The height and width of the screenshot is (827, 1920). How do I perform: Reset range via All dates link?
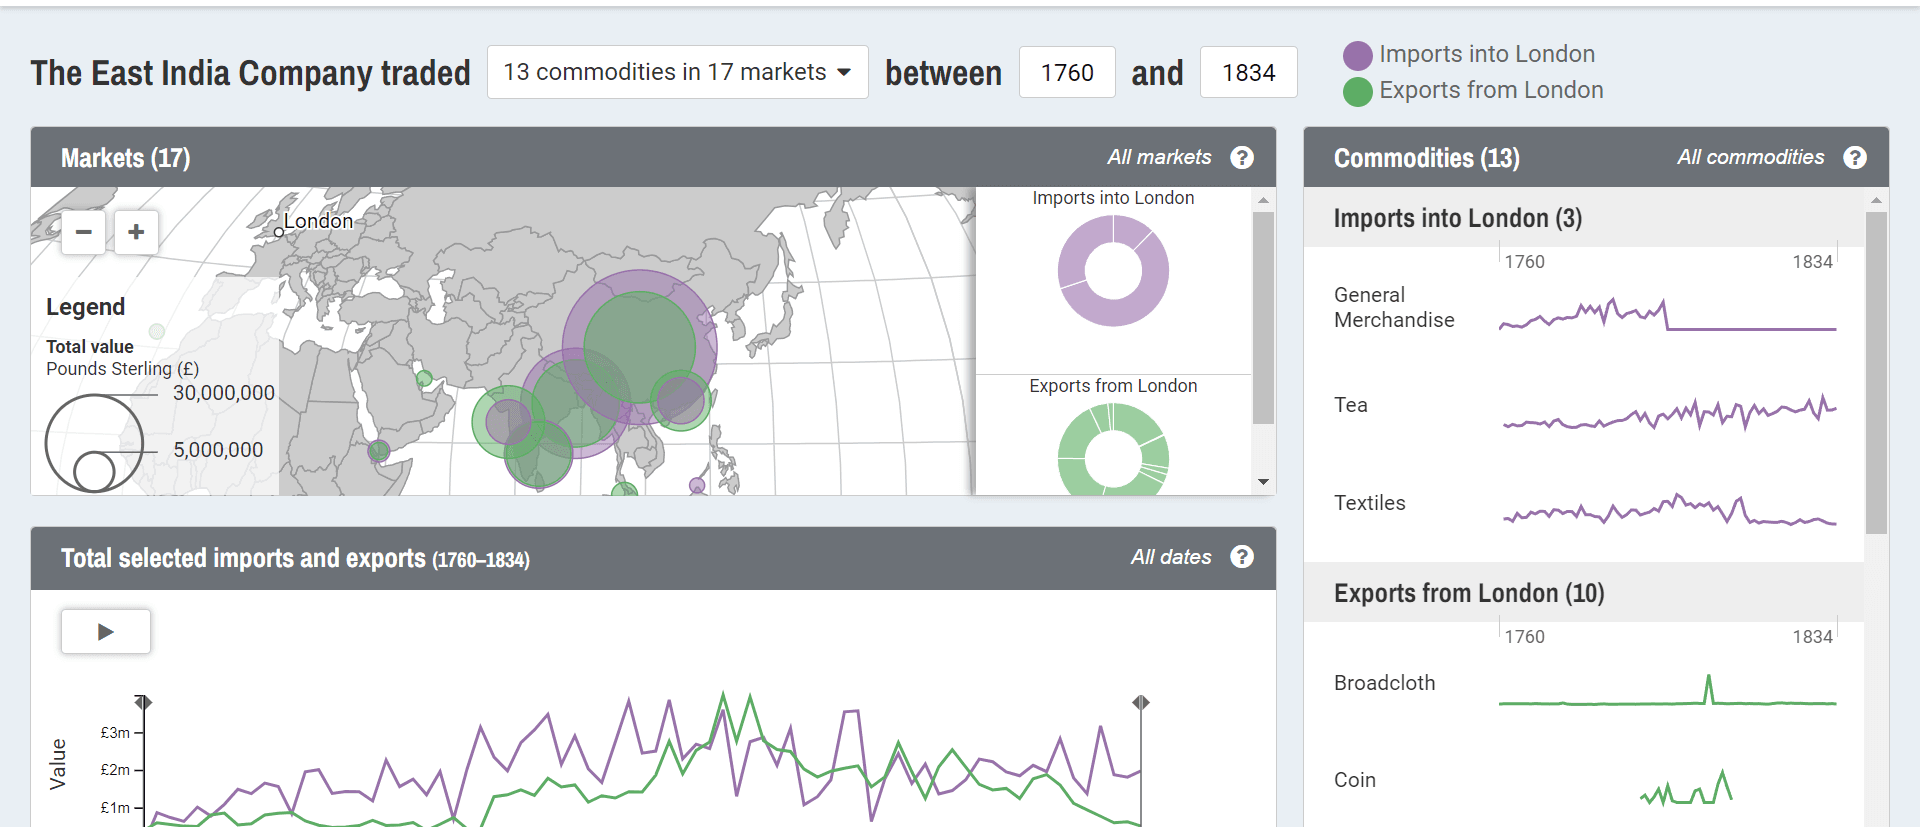coord(1171,557)
